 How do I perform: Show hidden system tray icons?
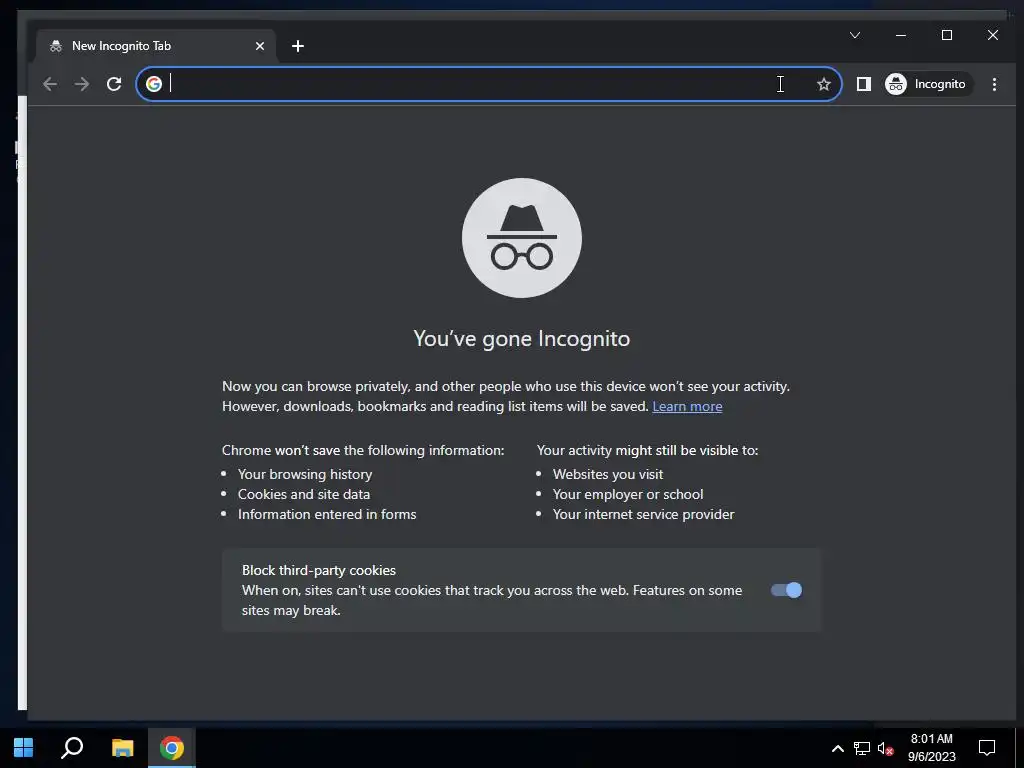pos(837,748)
